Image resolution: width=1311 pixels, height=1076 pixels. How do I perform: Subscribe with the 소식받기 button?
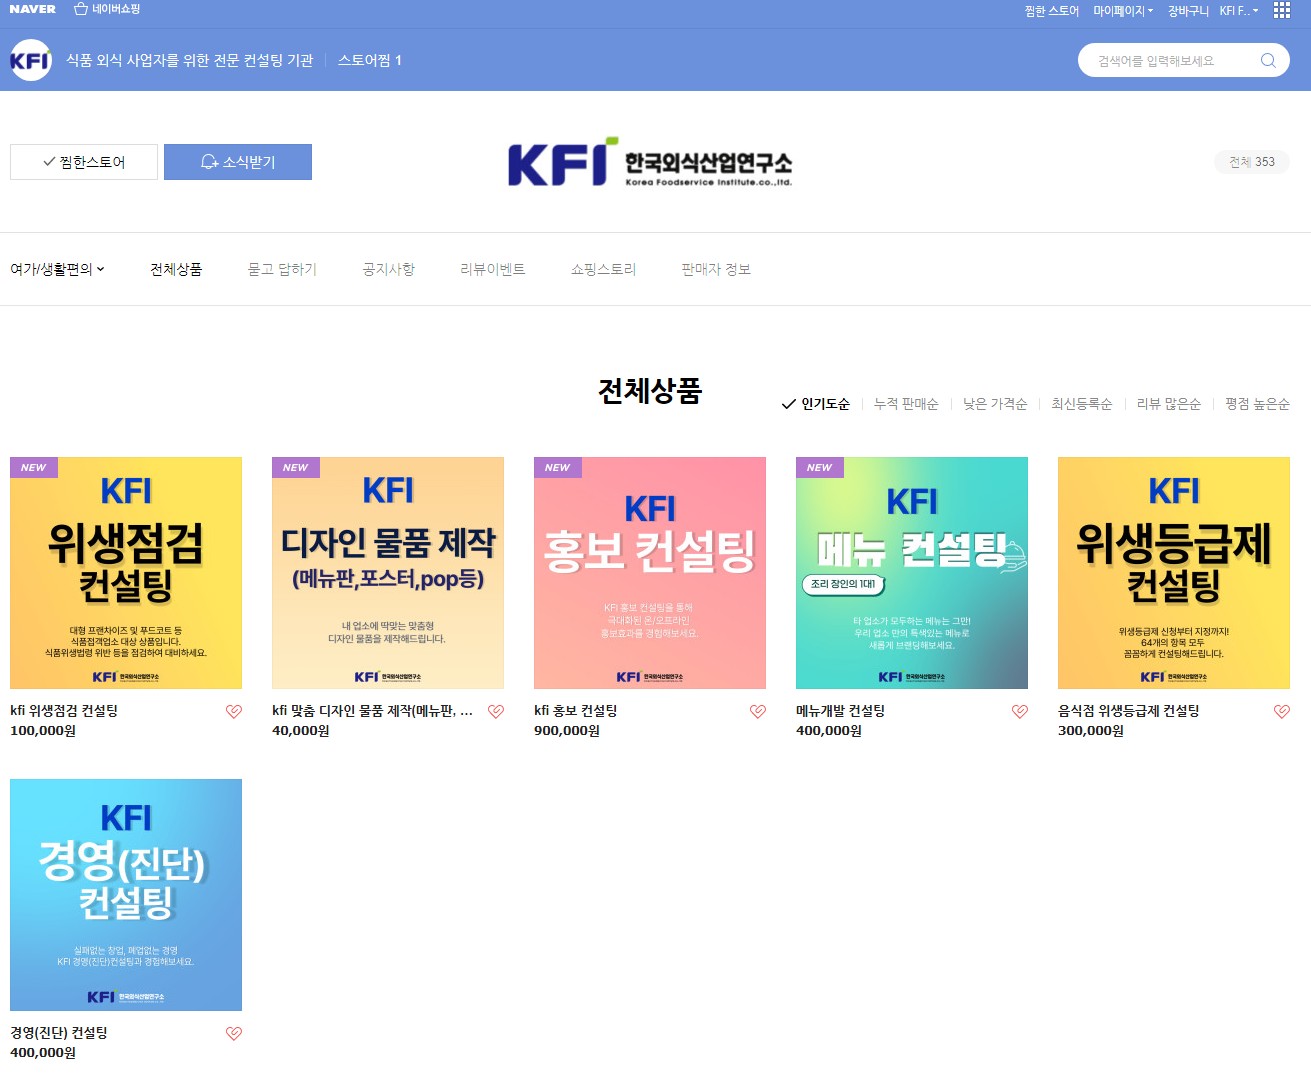point(238,162)
